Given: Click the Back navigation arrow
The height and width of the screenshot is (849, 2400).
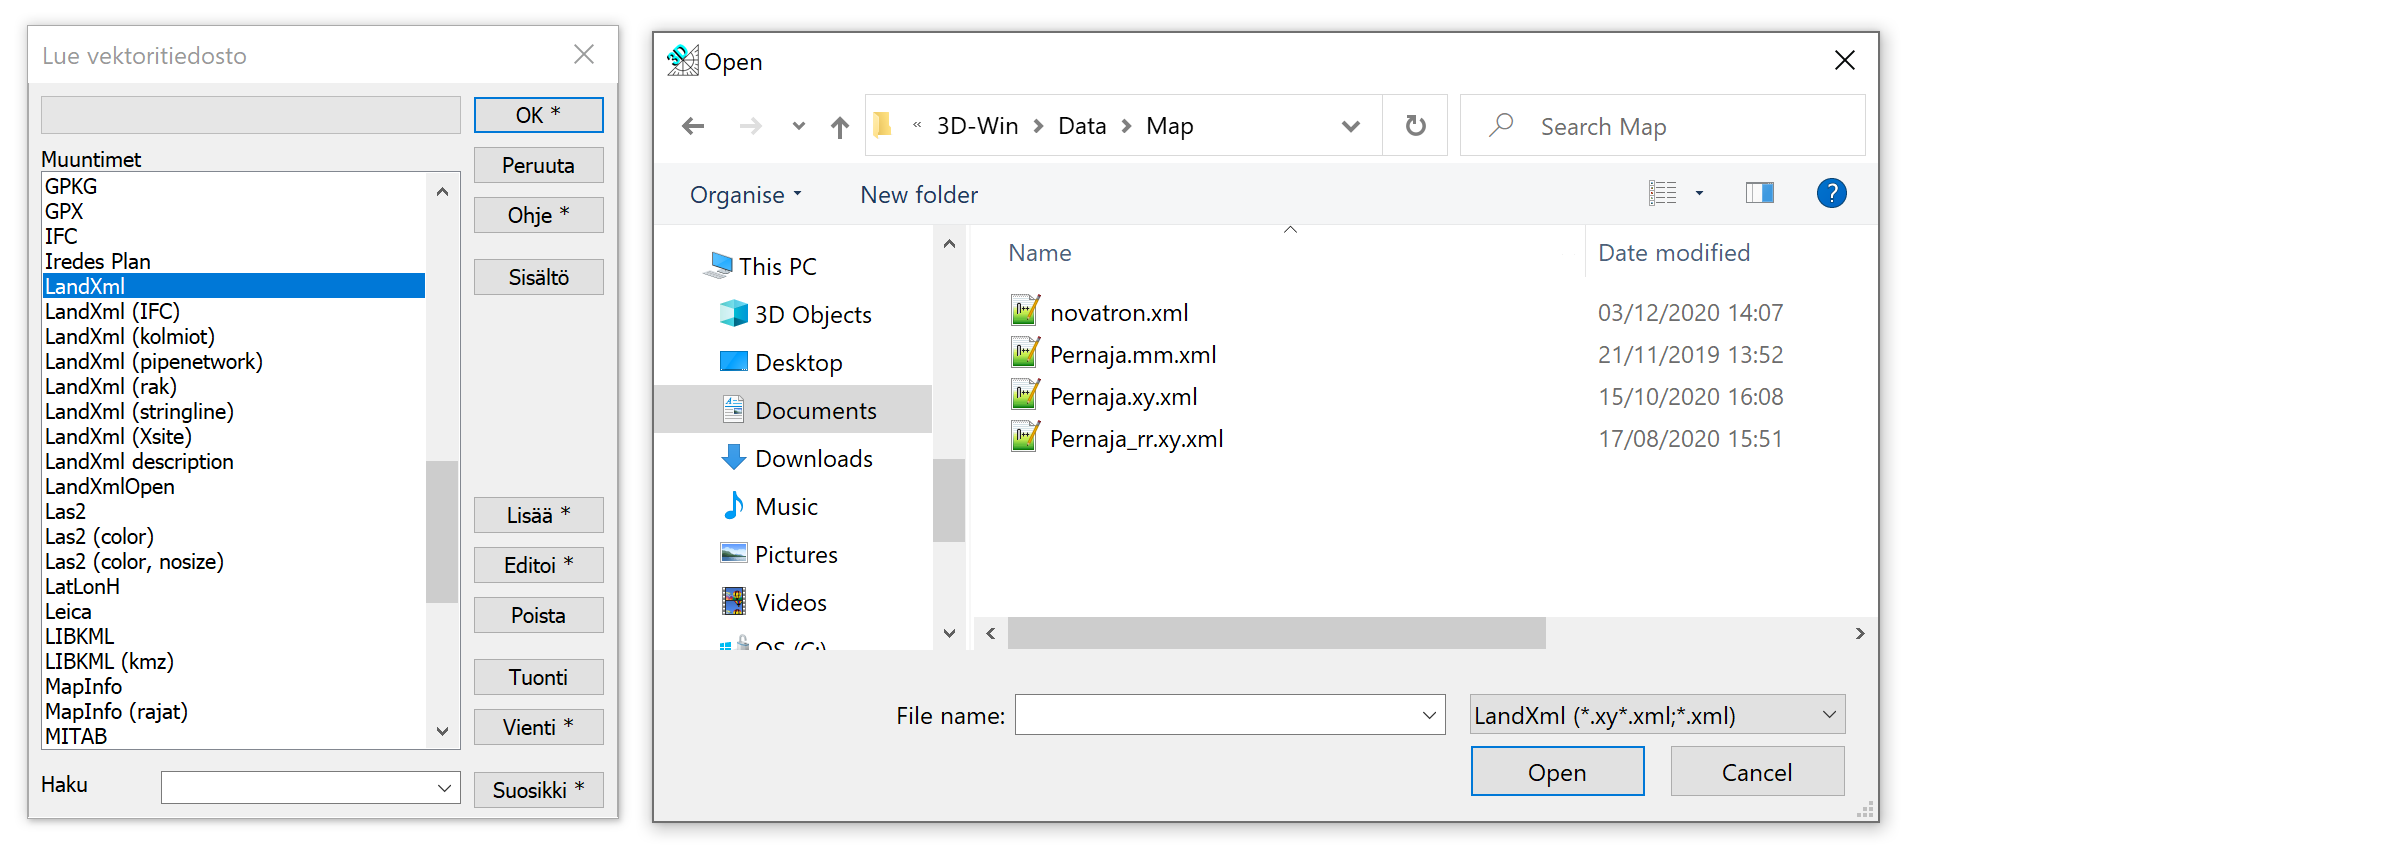Looking at the screenshot, I should pos(693,126).
